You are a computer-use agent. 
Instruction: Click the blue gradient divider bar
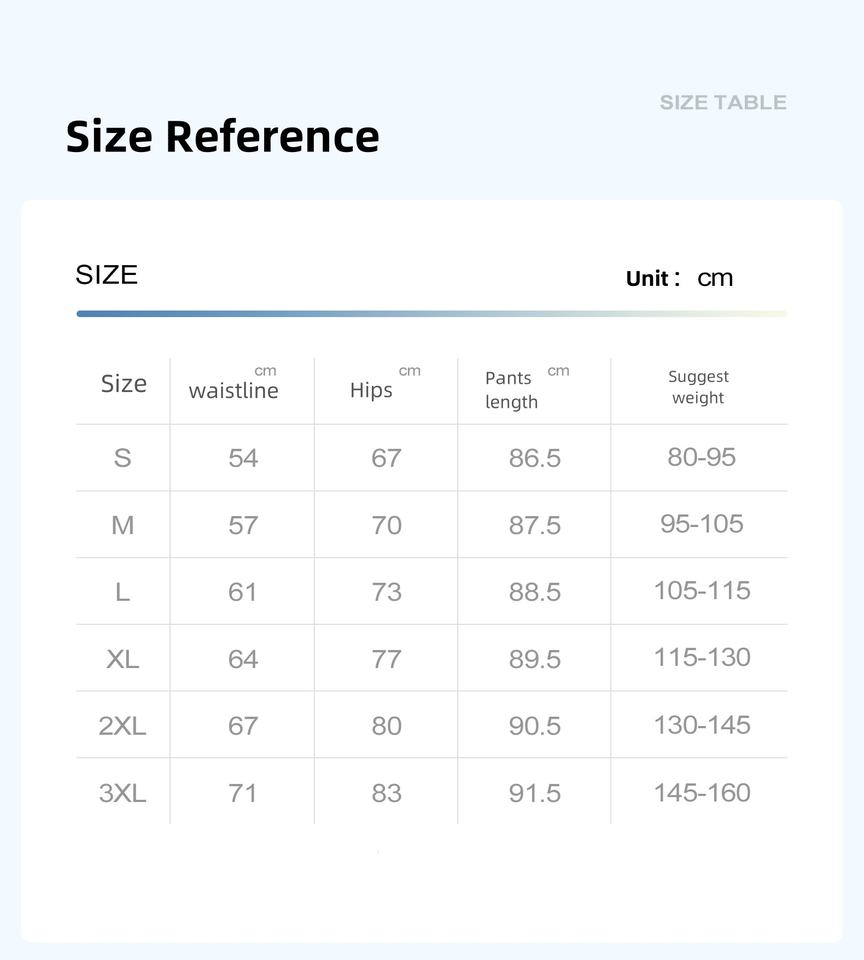(x=431, y=314)
